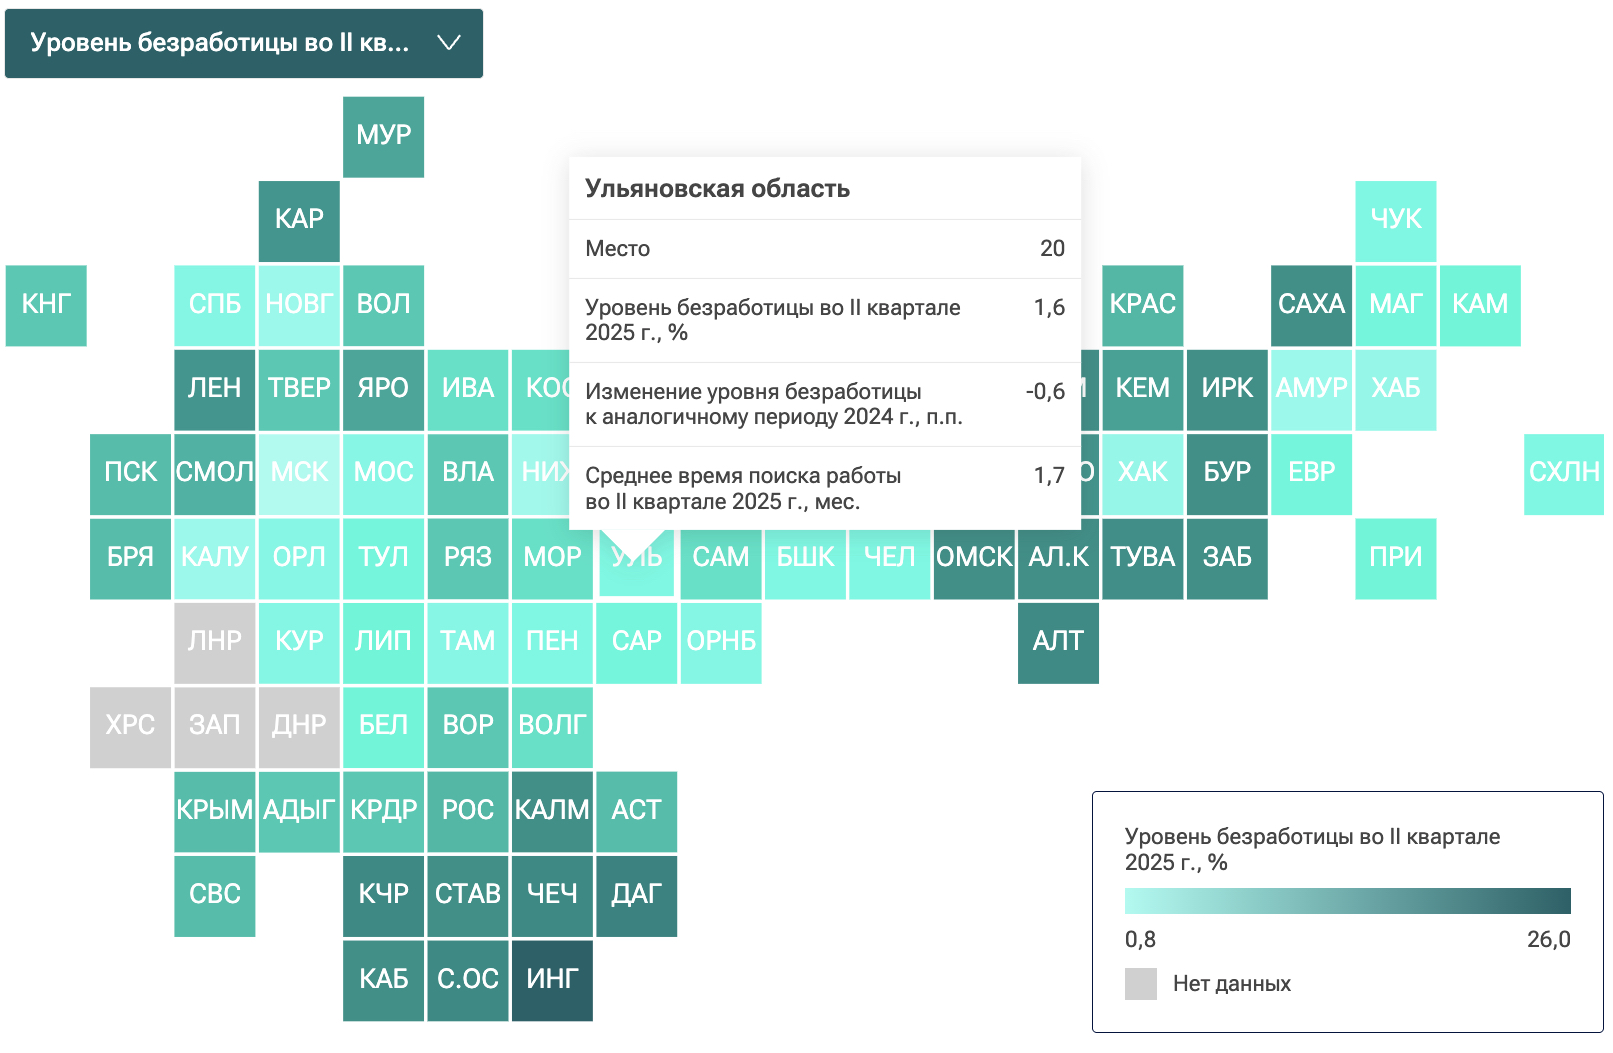Click the ДАГ region tile

coord(636,896)
